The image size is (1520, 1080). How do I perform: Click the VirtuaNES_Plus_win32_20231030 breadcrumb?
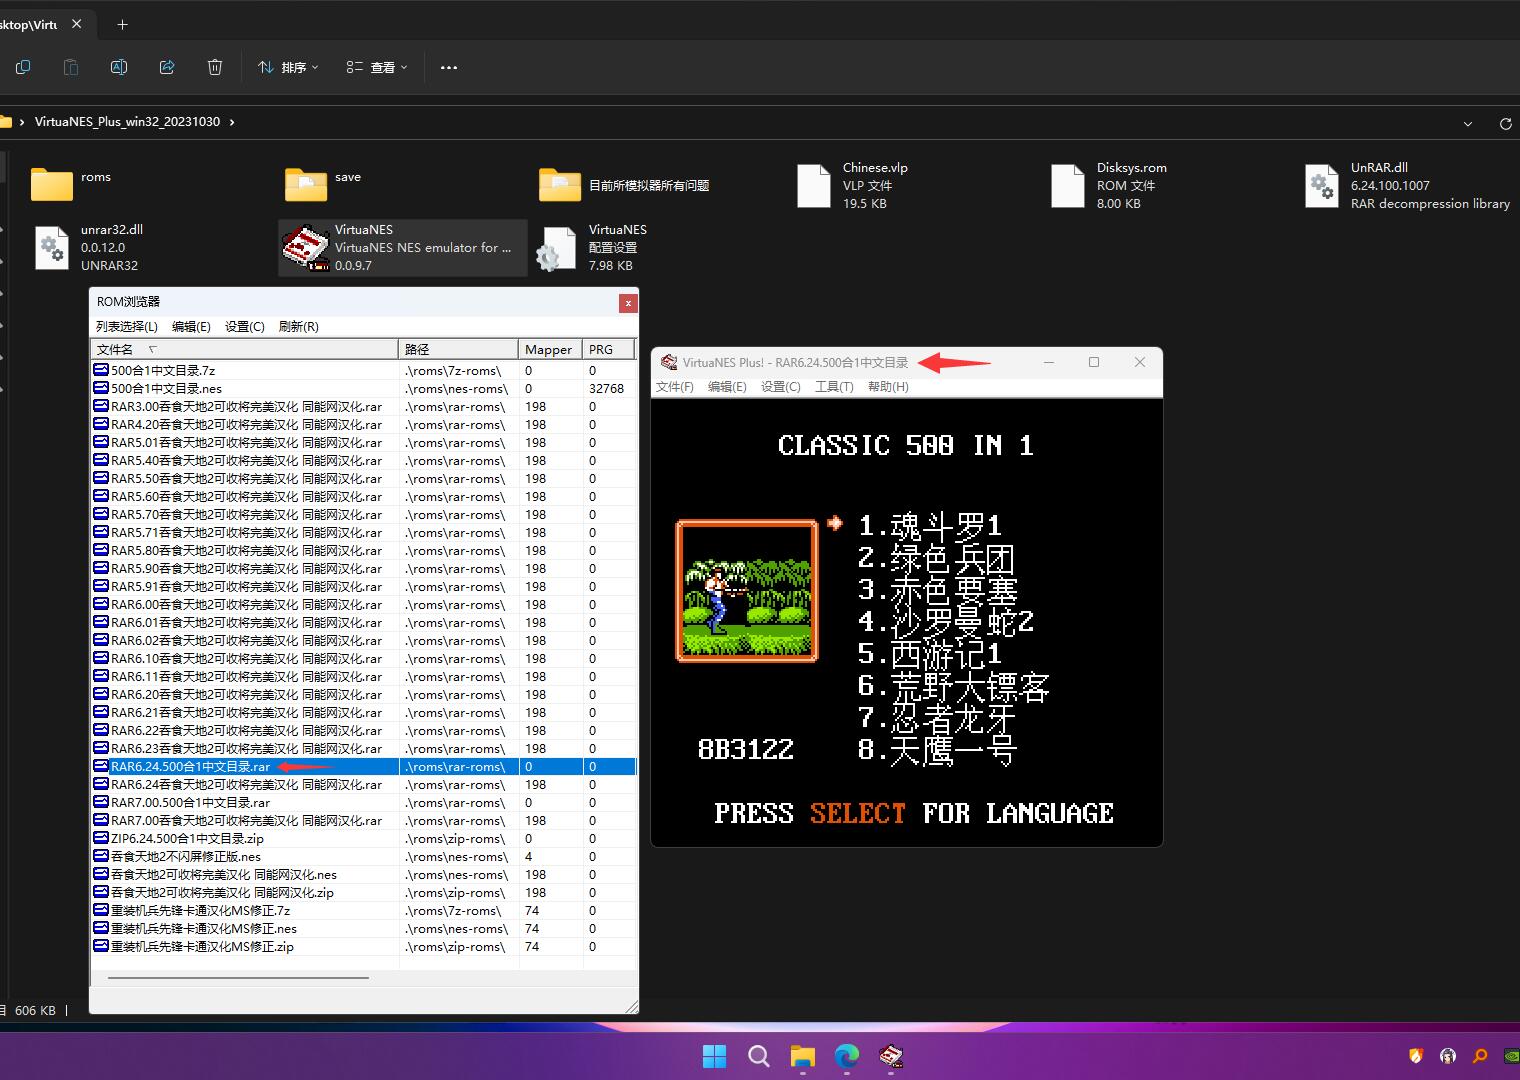pos(127,121)
